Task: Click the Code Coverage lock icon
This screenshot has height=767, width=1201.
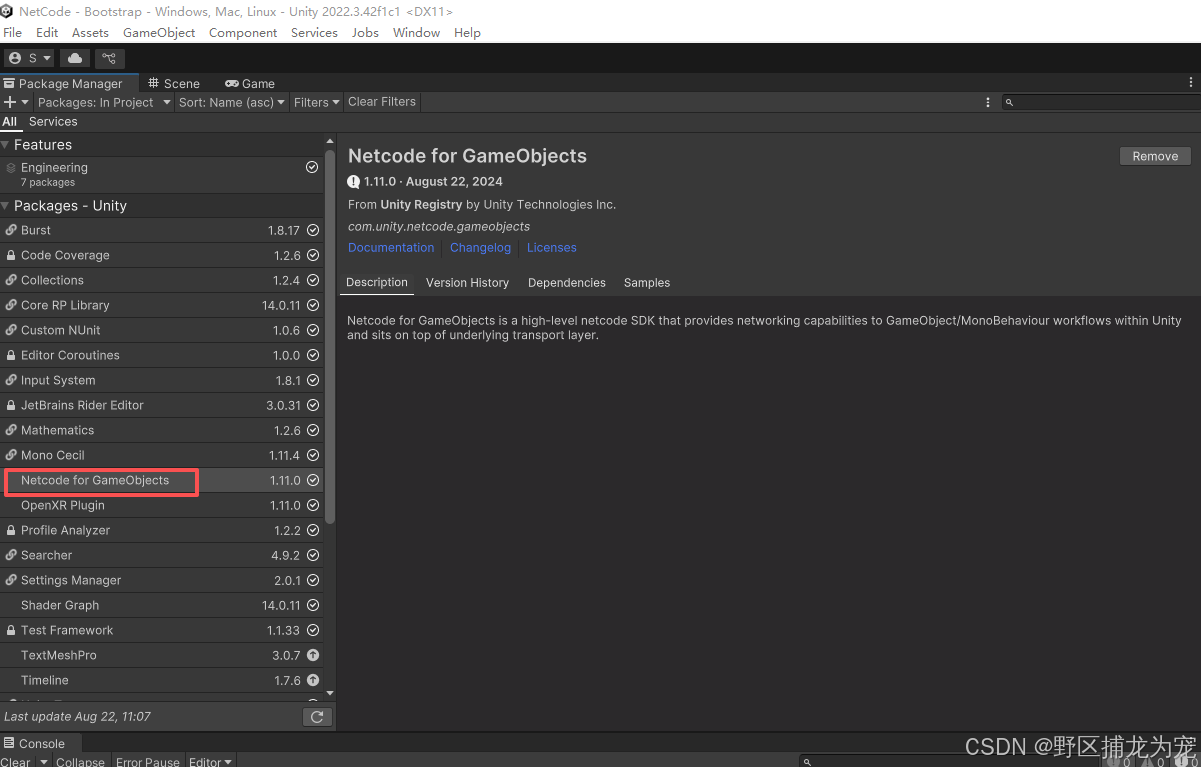Action: tap(11, 255)
